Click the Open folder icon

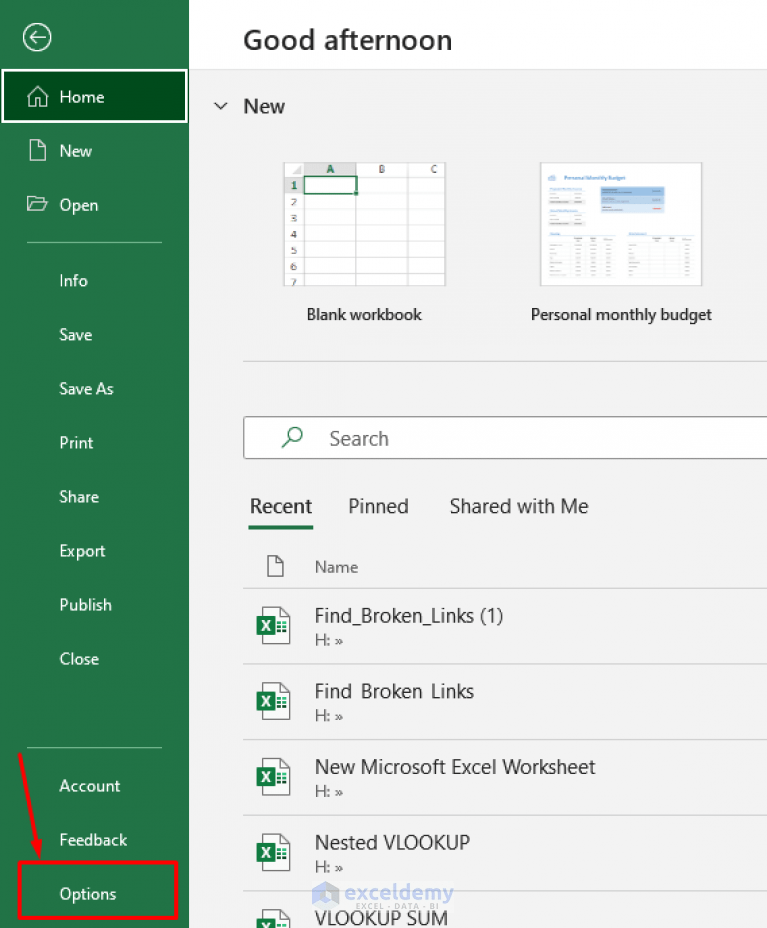click(x=38, y=204)
